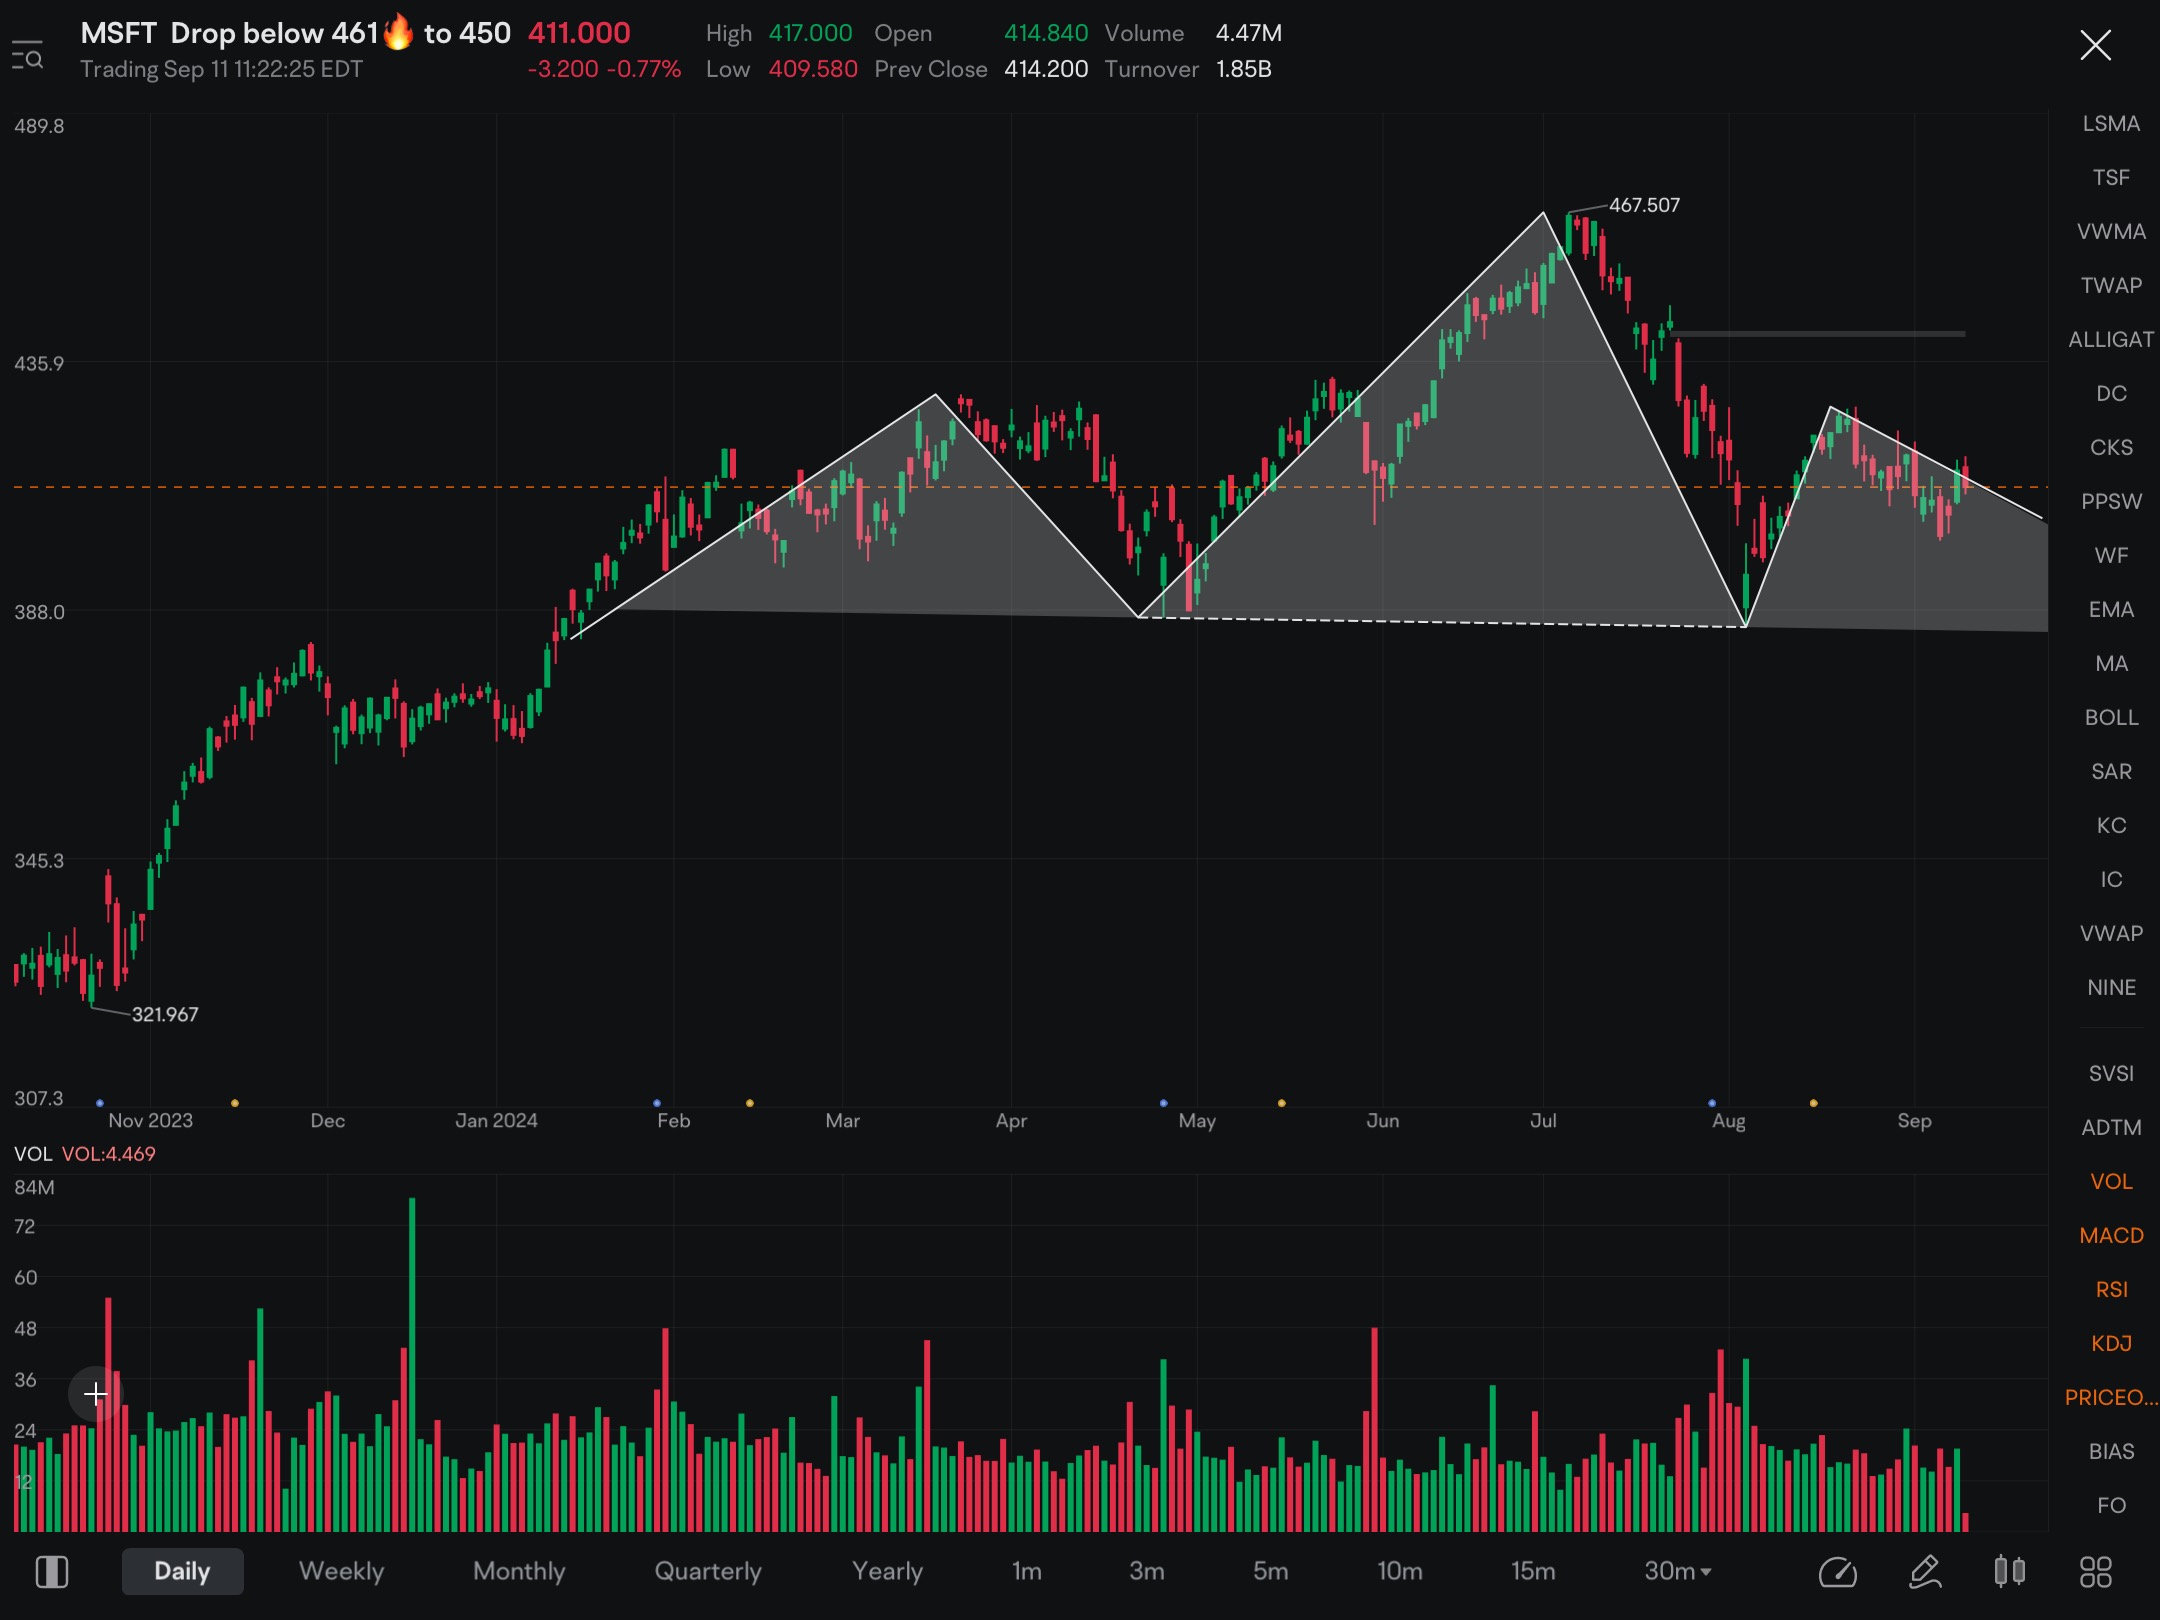This screenshot has width=2160, height=1620.
Task: Enable the ALLIGAT indicator
Action: click(x=2111, y=339)
